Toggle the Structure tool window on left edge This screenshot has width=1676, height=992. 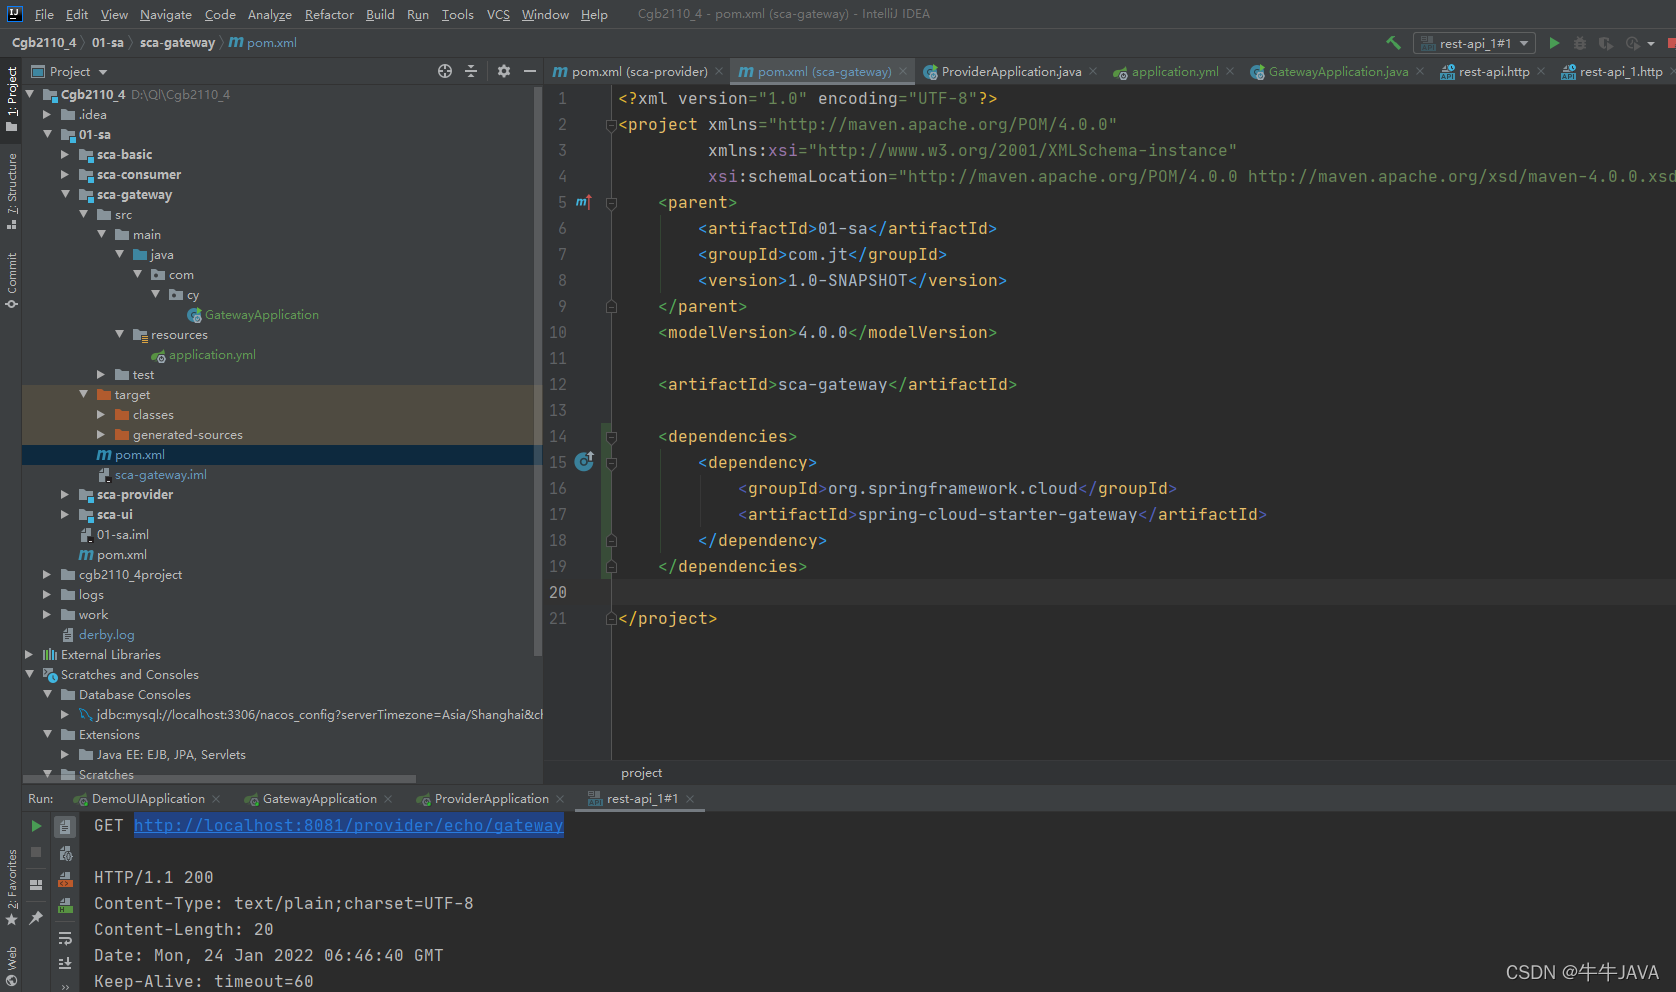(x=11, y=191)
